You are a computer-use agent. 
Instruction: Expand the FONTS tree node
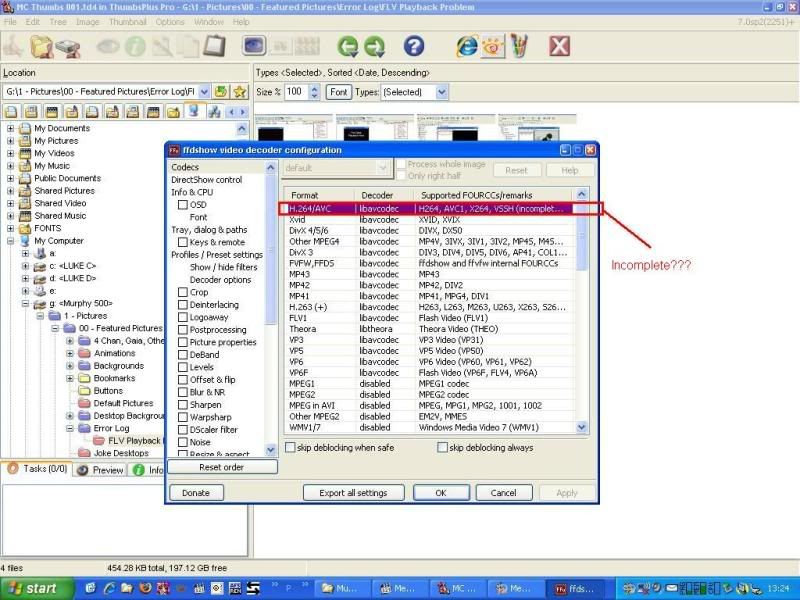10,228
